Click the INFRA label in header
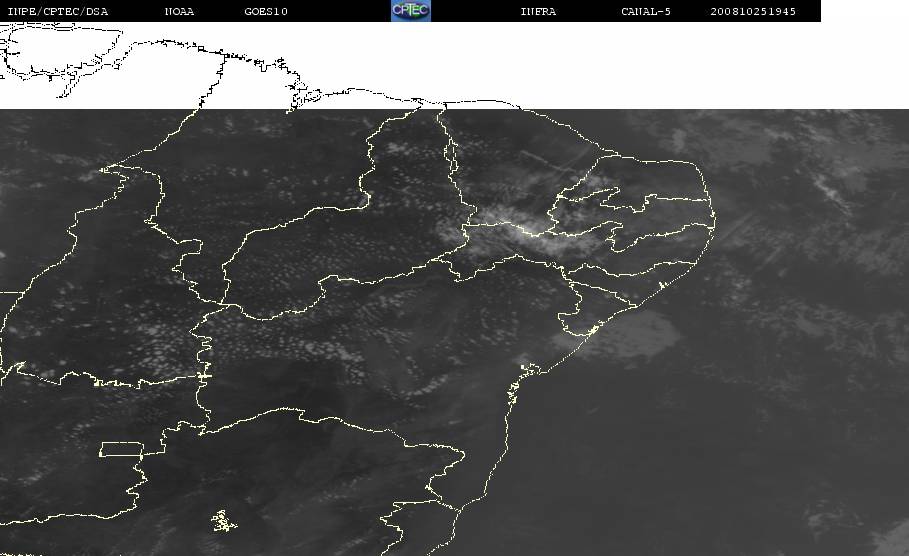Viewport: 909px width, 556px height. (x=538, y=11)
